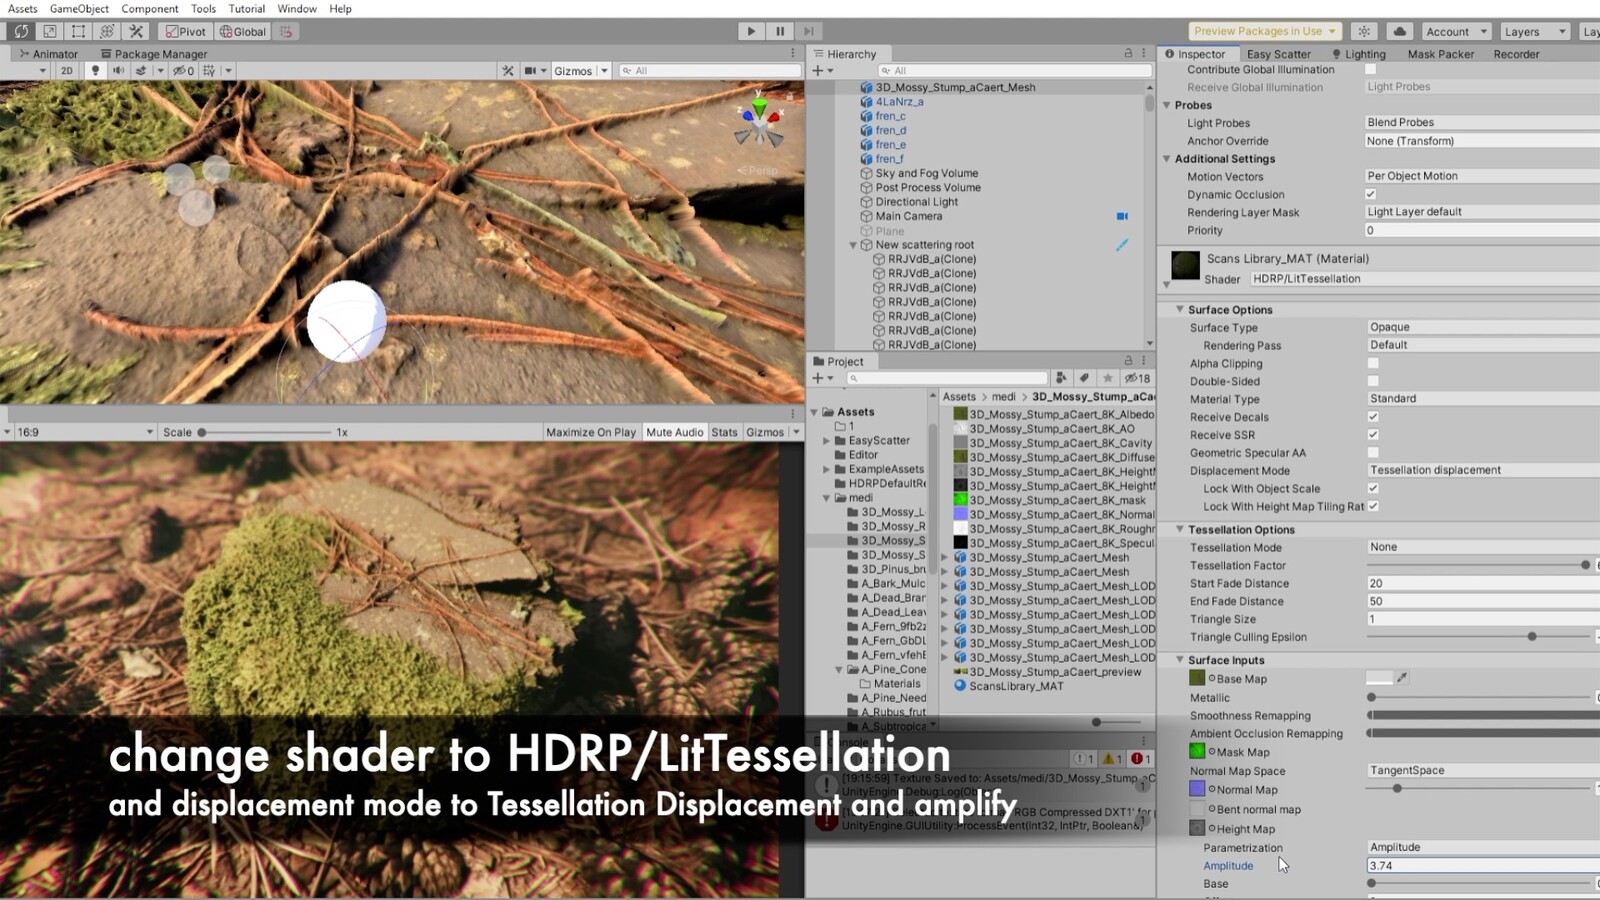The width and height of the screenshot is (1600, 900).
Task: Search by label icon in Project
Action: pos(1084,378)
